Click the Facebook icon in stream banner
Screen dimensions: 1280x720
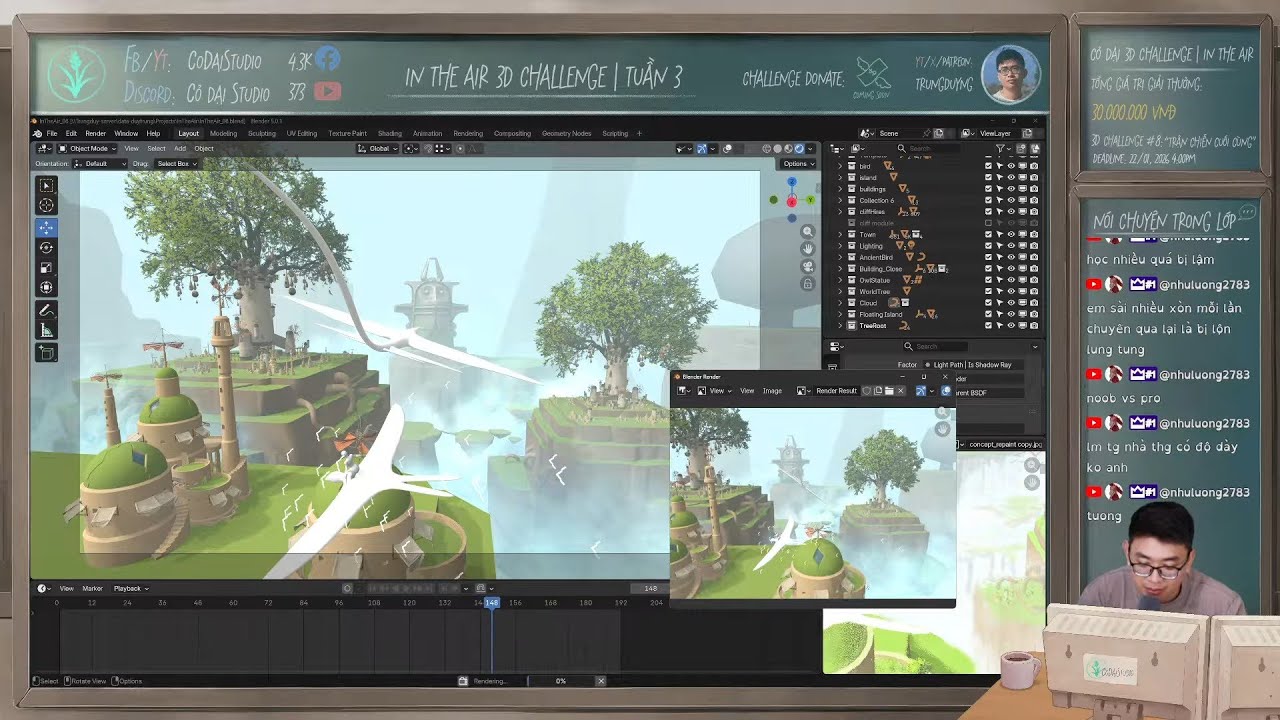[327, 60]
